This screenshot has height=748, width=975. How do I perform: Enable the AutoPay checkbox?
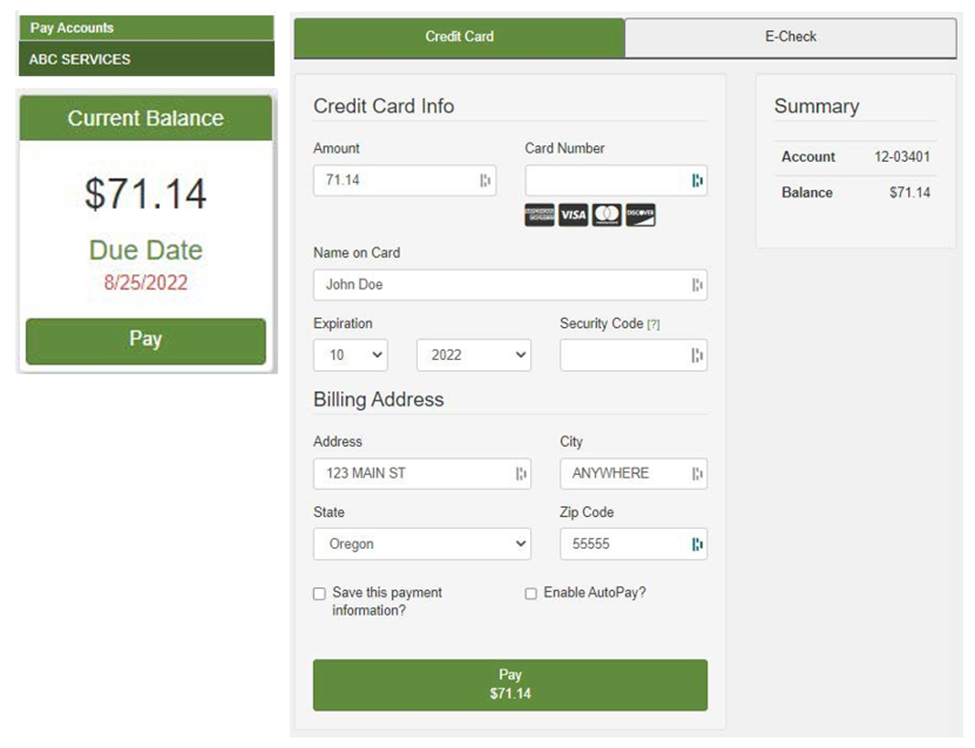click(531, 594)
